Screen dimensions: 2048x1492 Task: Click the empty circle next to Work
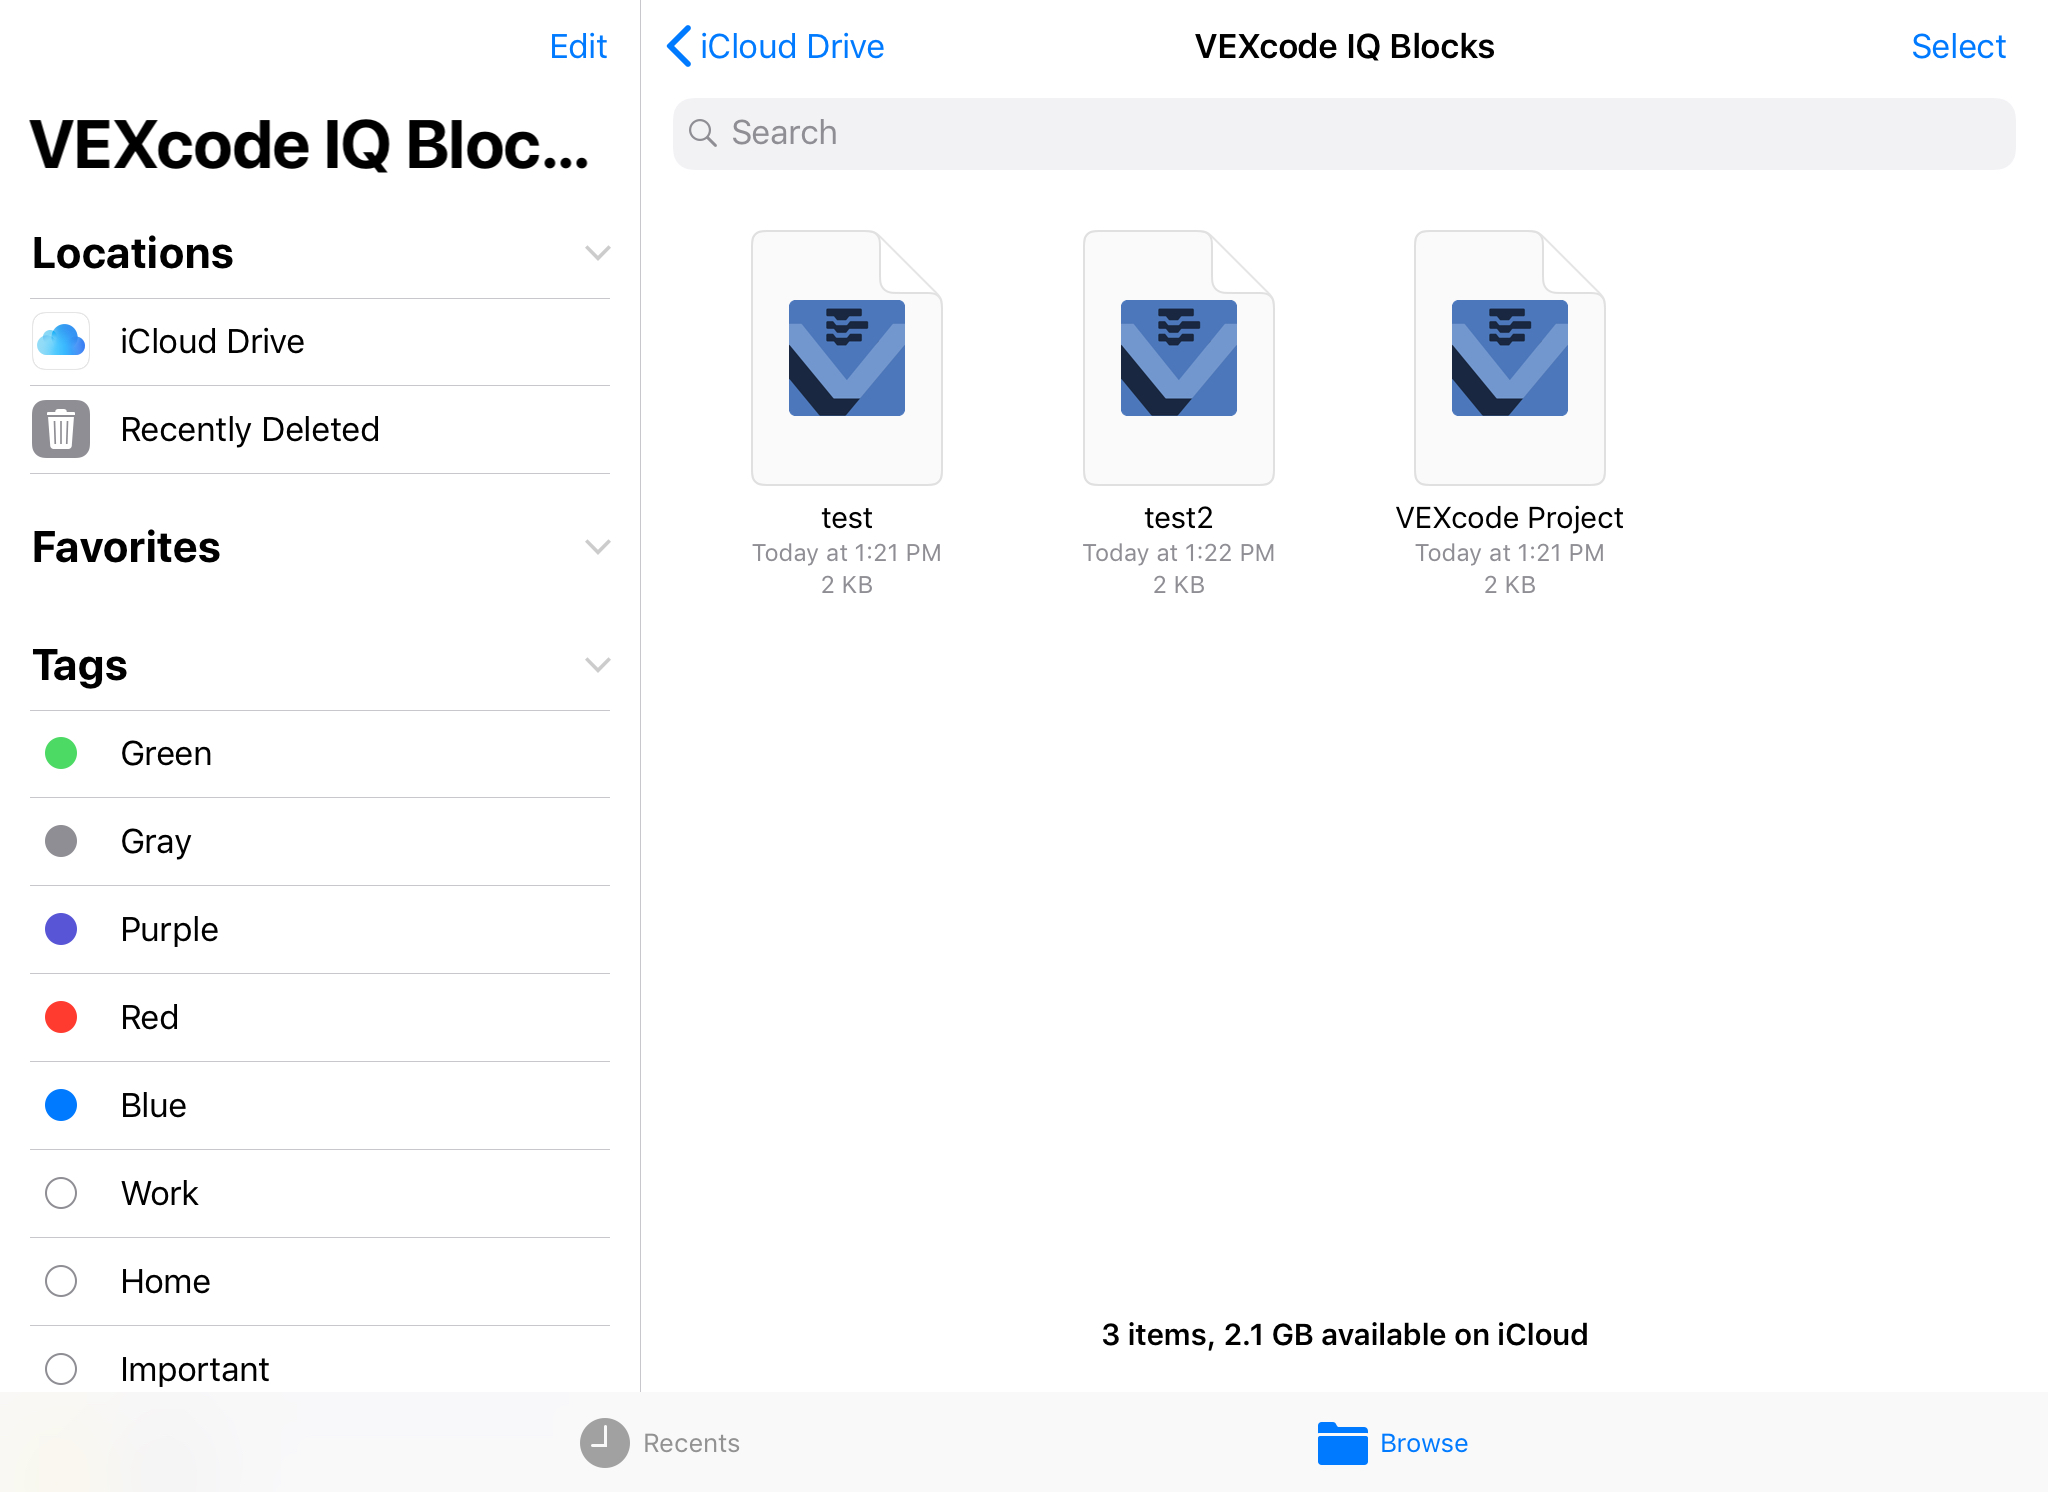(x=61, y=1193)
